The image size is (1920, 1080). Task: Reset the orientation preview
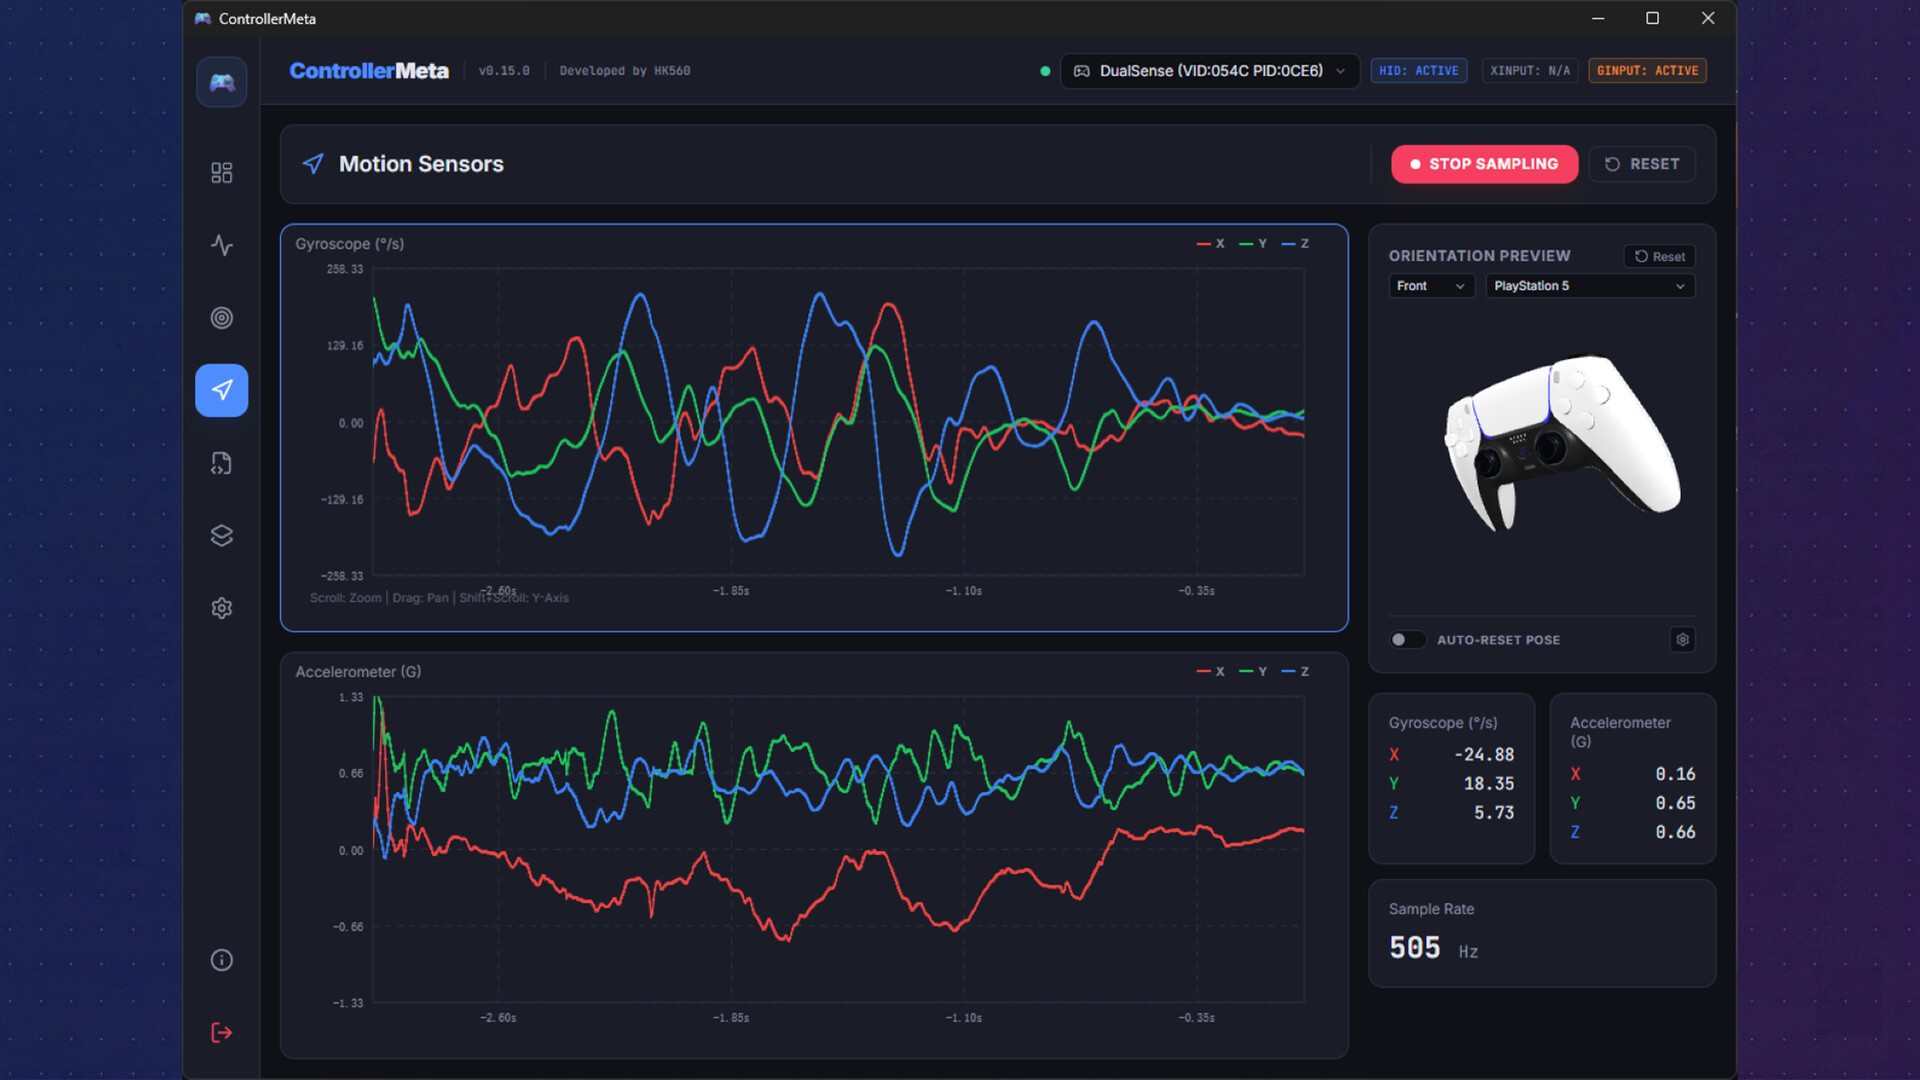(x=1659, y=257)
